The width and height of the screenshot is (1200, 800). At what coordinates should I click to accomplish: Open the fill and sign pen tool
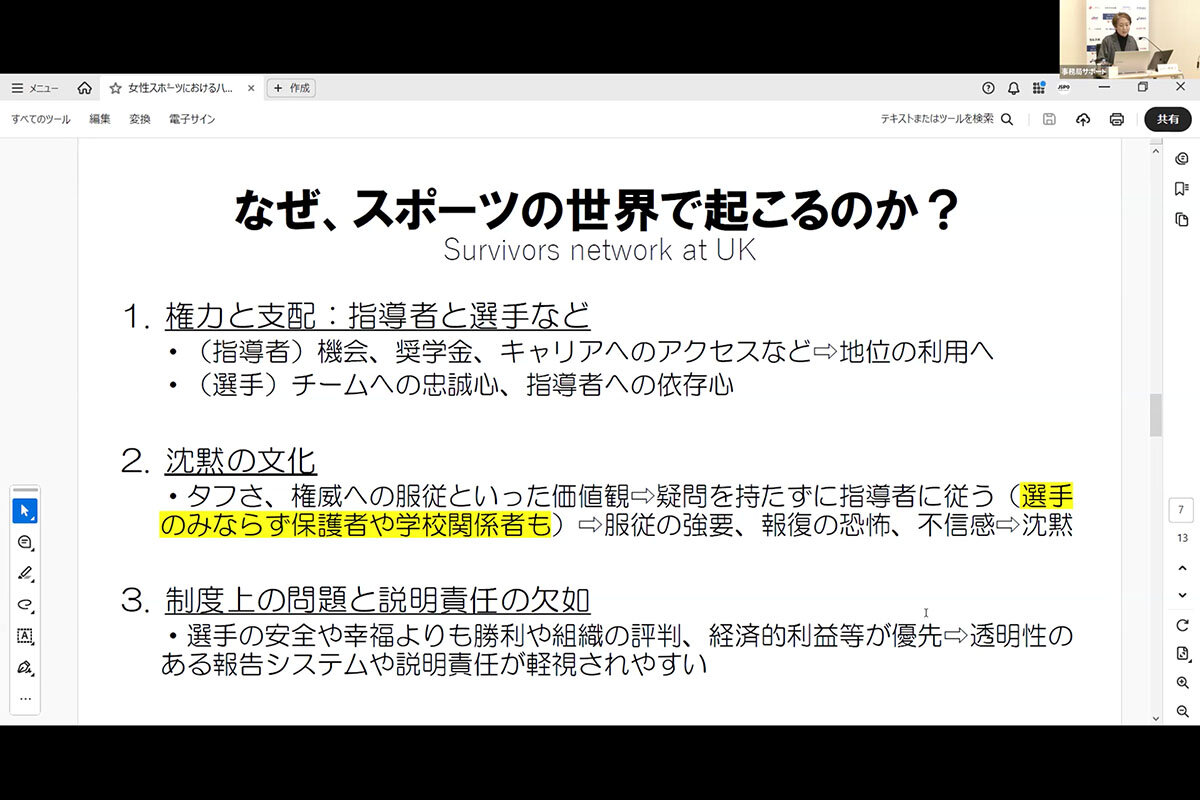(25, 667)
